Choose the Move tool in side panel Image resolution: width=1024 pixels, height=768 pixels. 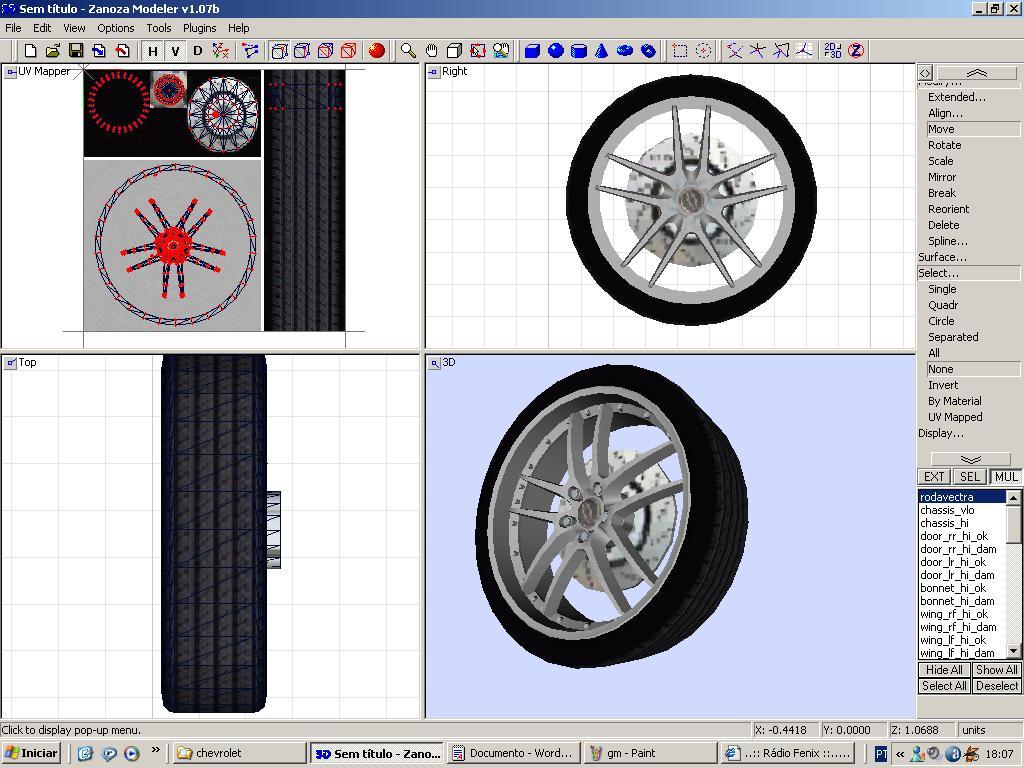tap(973, 129)
